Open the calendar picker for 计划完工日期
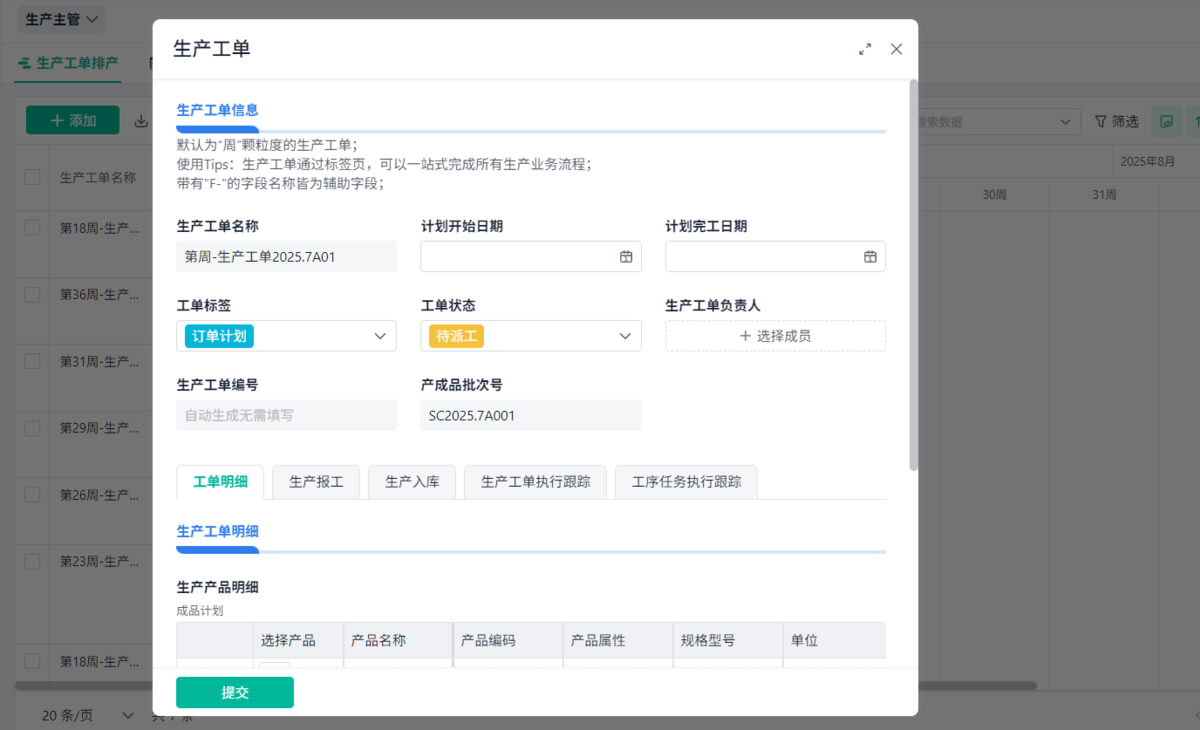1200x730 pixels. (x=870, y=257)
